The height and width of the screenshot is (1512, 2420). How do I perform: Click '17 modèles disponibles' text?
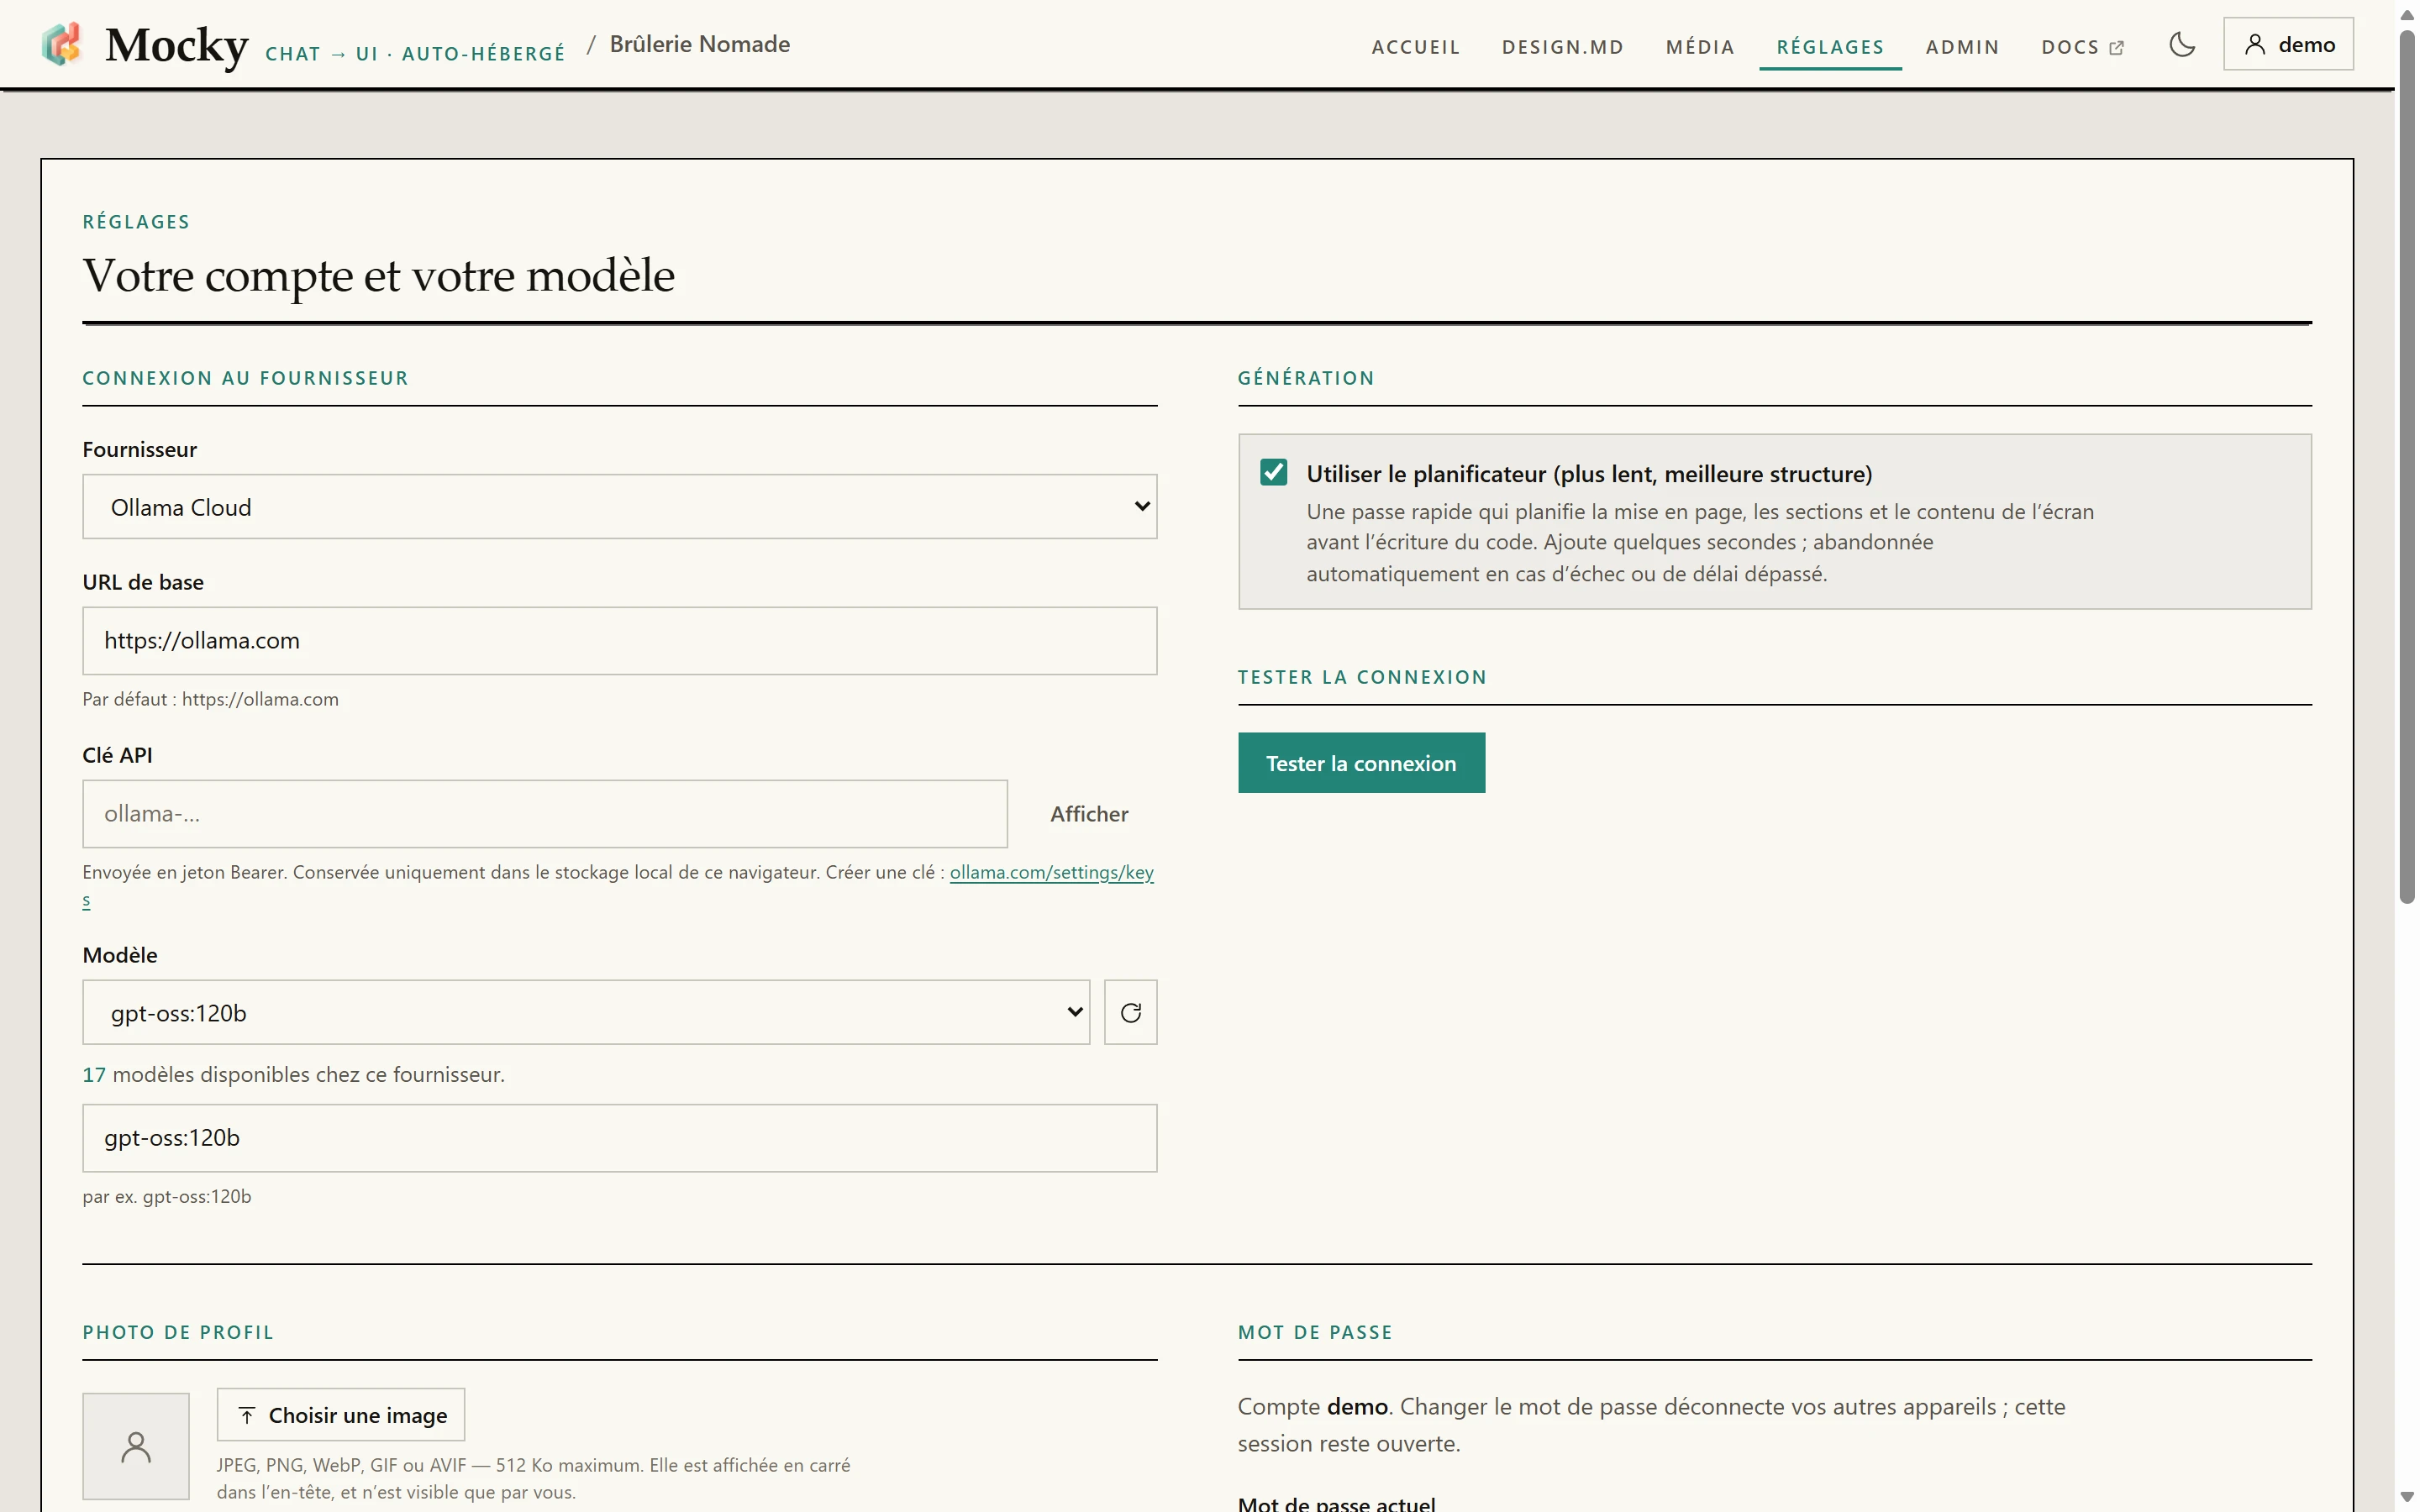[x=293, y=1074]
